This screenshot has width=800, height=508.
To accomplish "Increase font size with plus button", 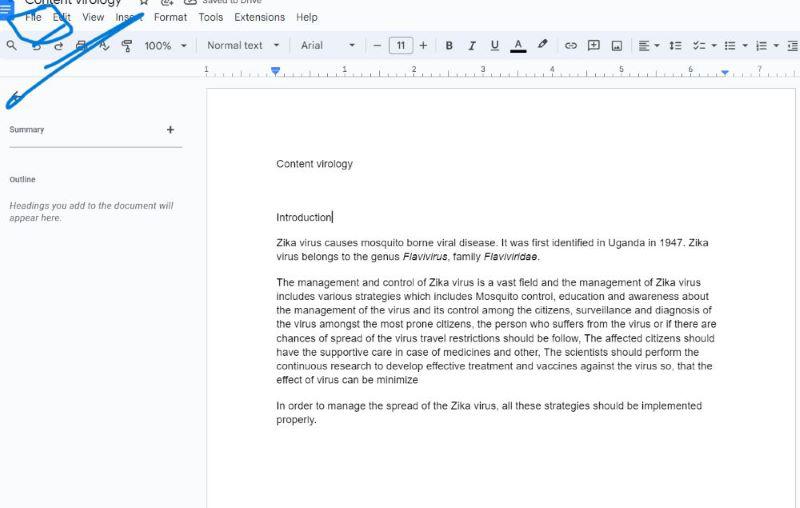I will tap(423, 46).
